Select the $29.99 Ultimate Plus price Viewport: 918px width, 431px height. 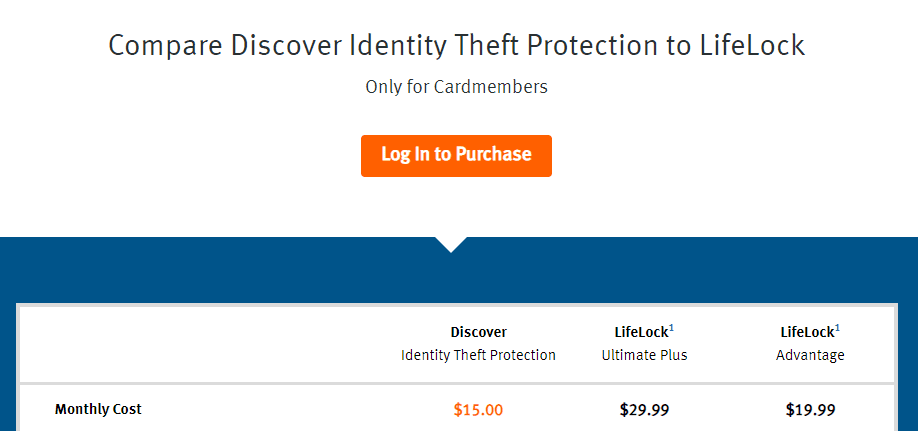(x=645, y=410)
